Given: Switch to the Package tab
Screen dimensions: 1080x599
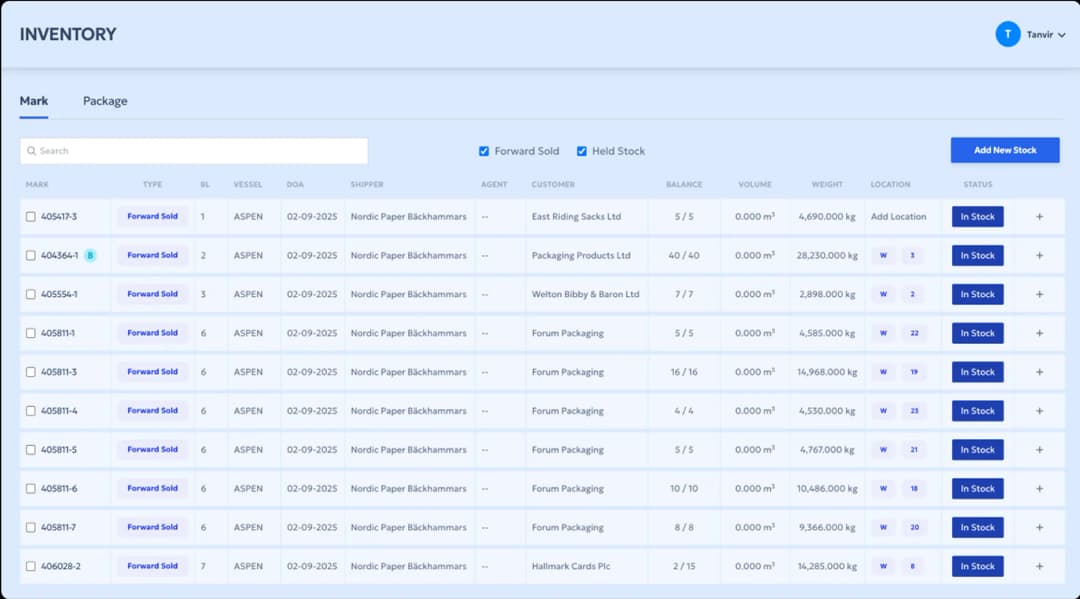Looking at the screenshot, I should [105, 101].
